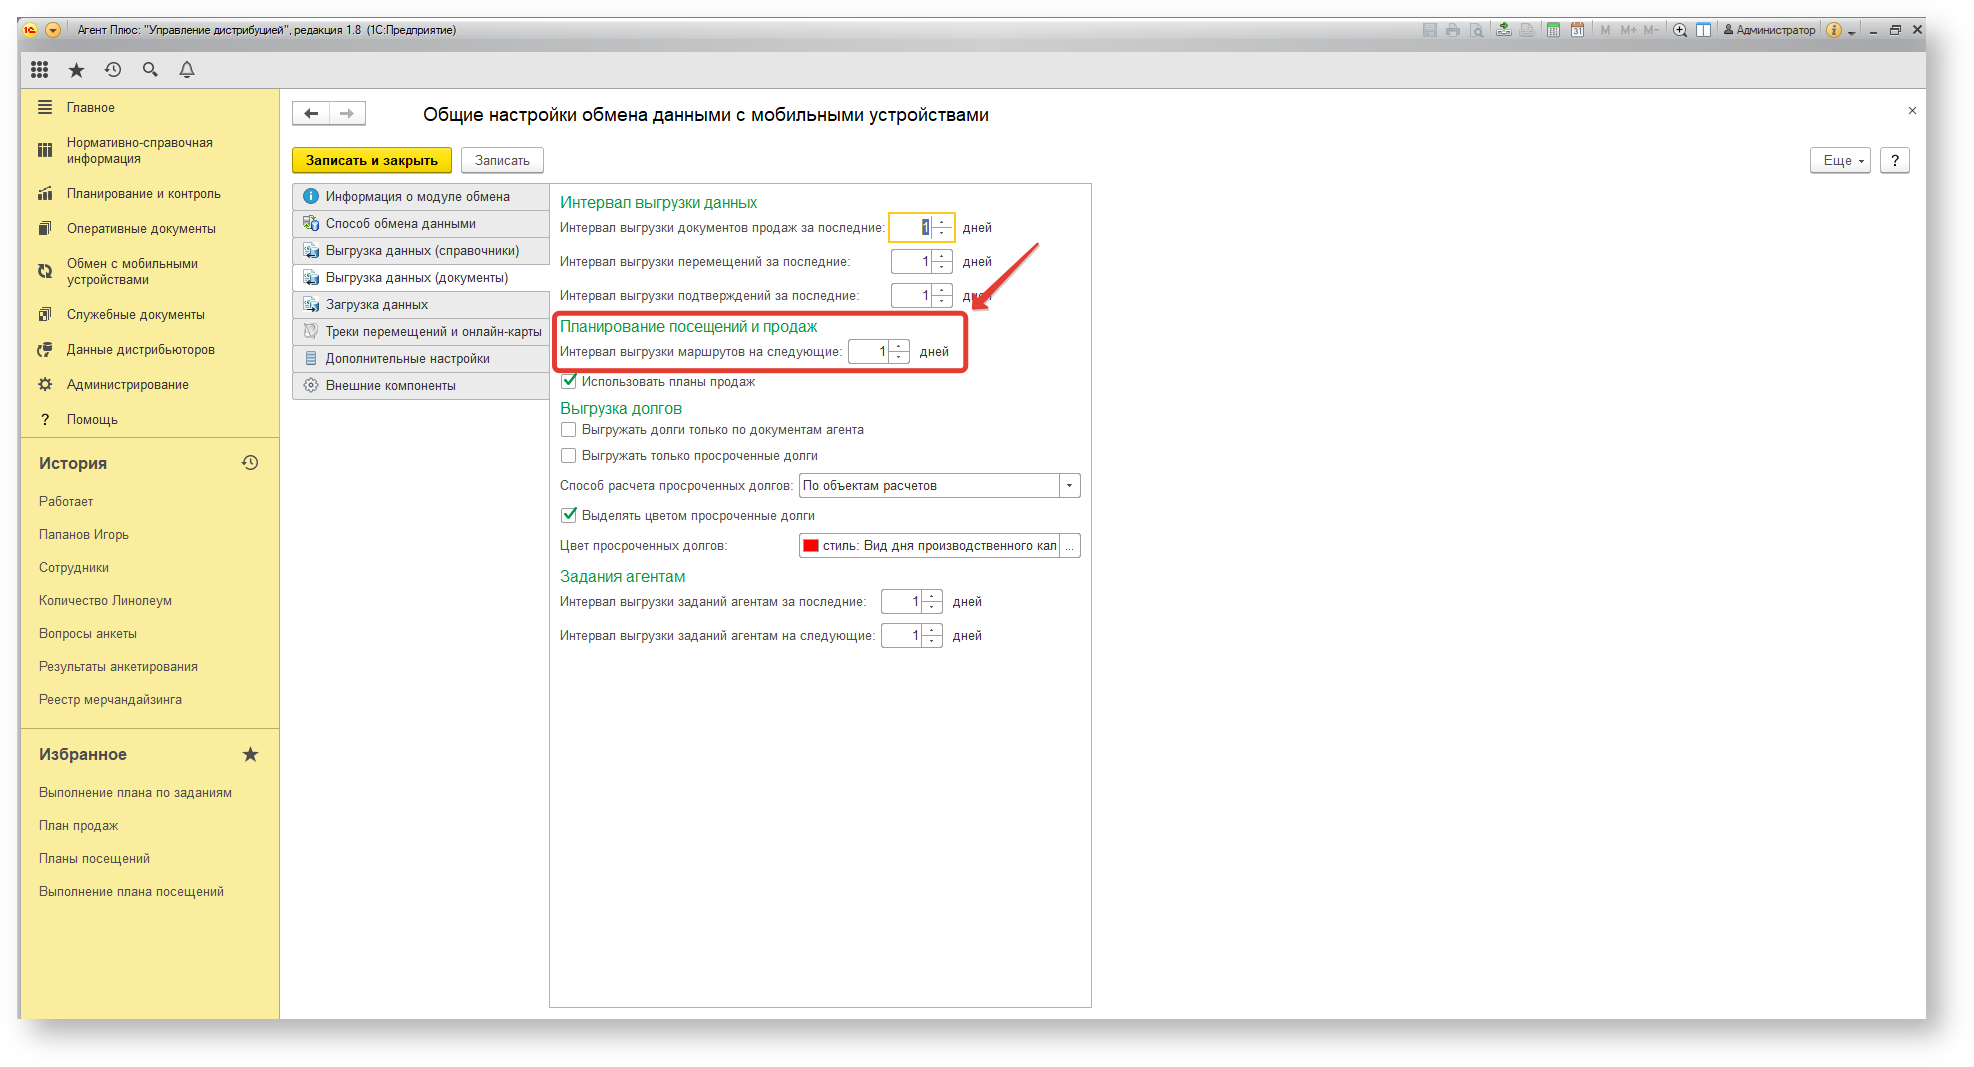
Task: Open Загрузка данных tab
Action: point(421,305)
